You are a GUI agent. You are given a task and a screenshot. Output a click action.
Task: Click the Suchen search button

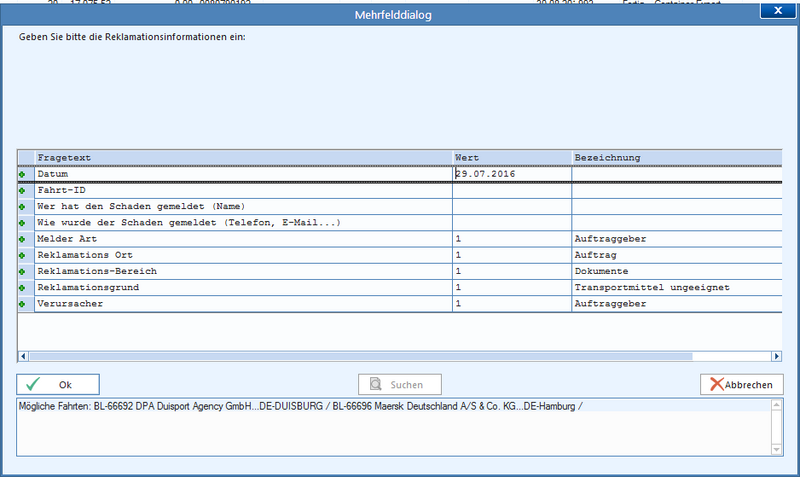(399, 385)
